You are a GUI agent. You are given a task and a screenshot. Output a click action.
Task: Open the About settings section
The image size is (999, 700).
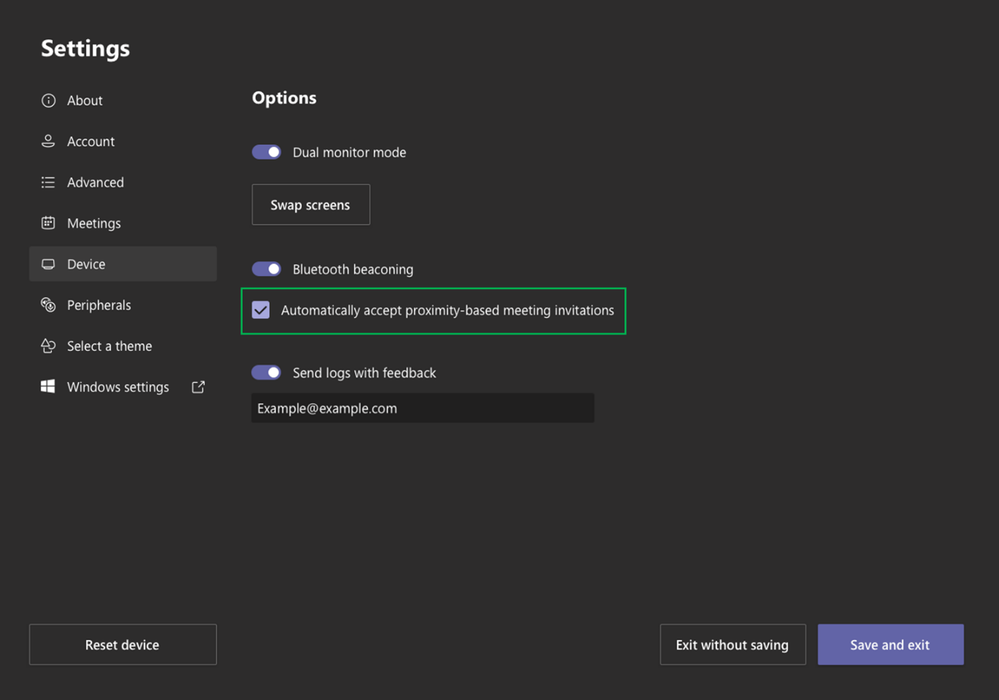[x=123, y=101]
